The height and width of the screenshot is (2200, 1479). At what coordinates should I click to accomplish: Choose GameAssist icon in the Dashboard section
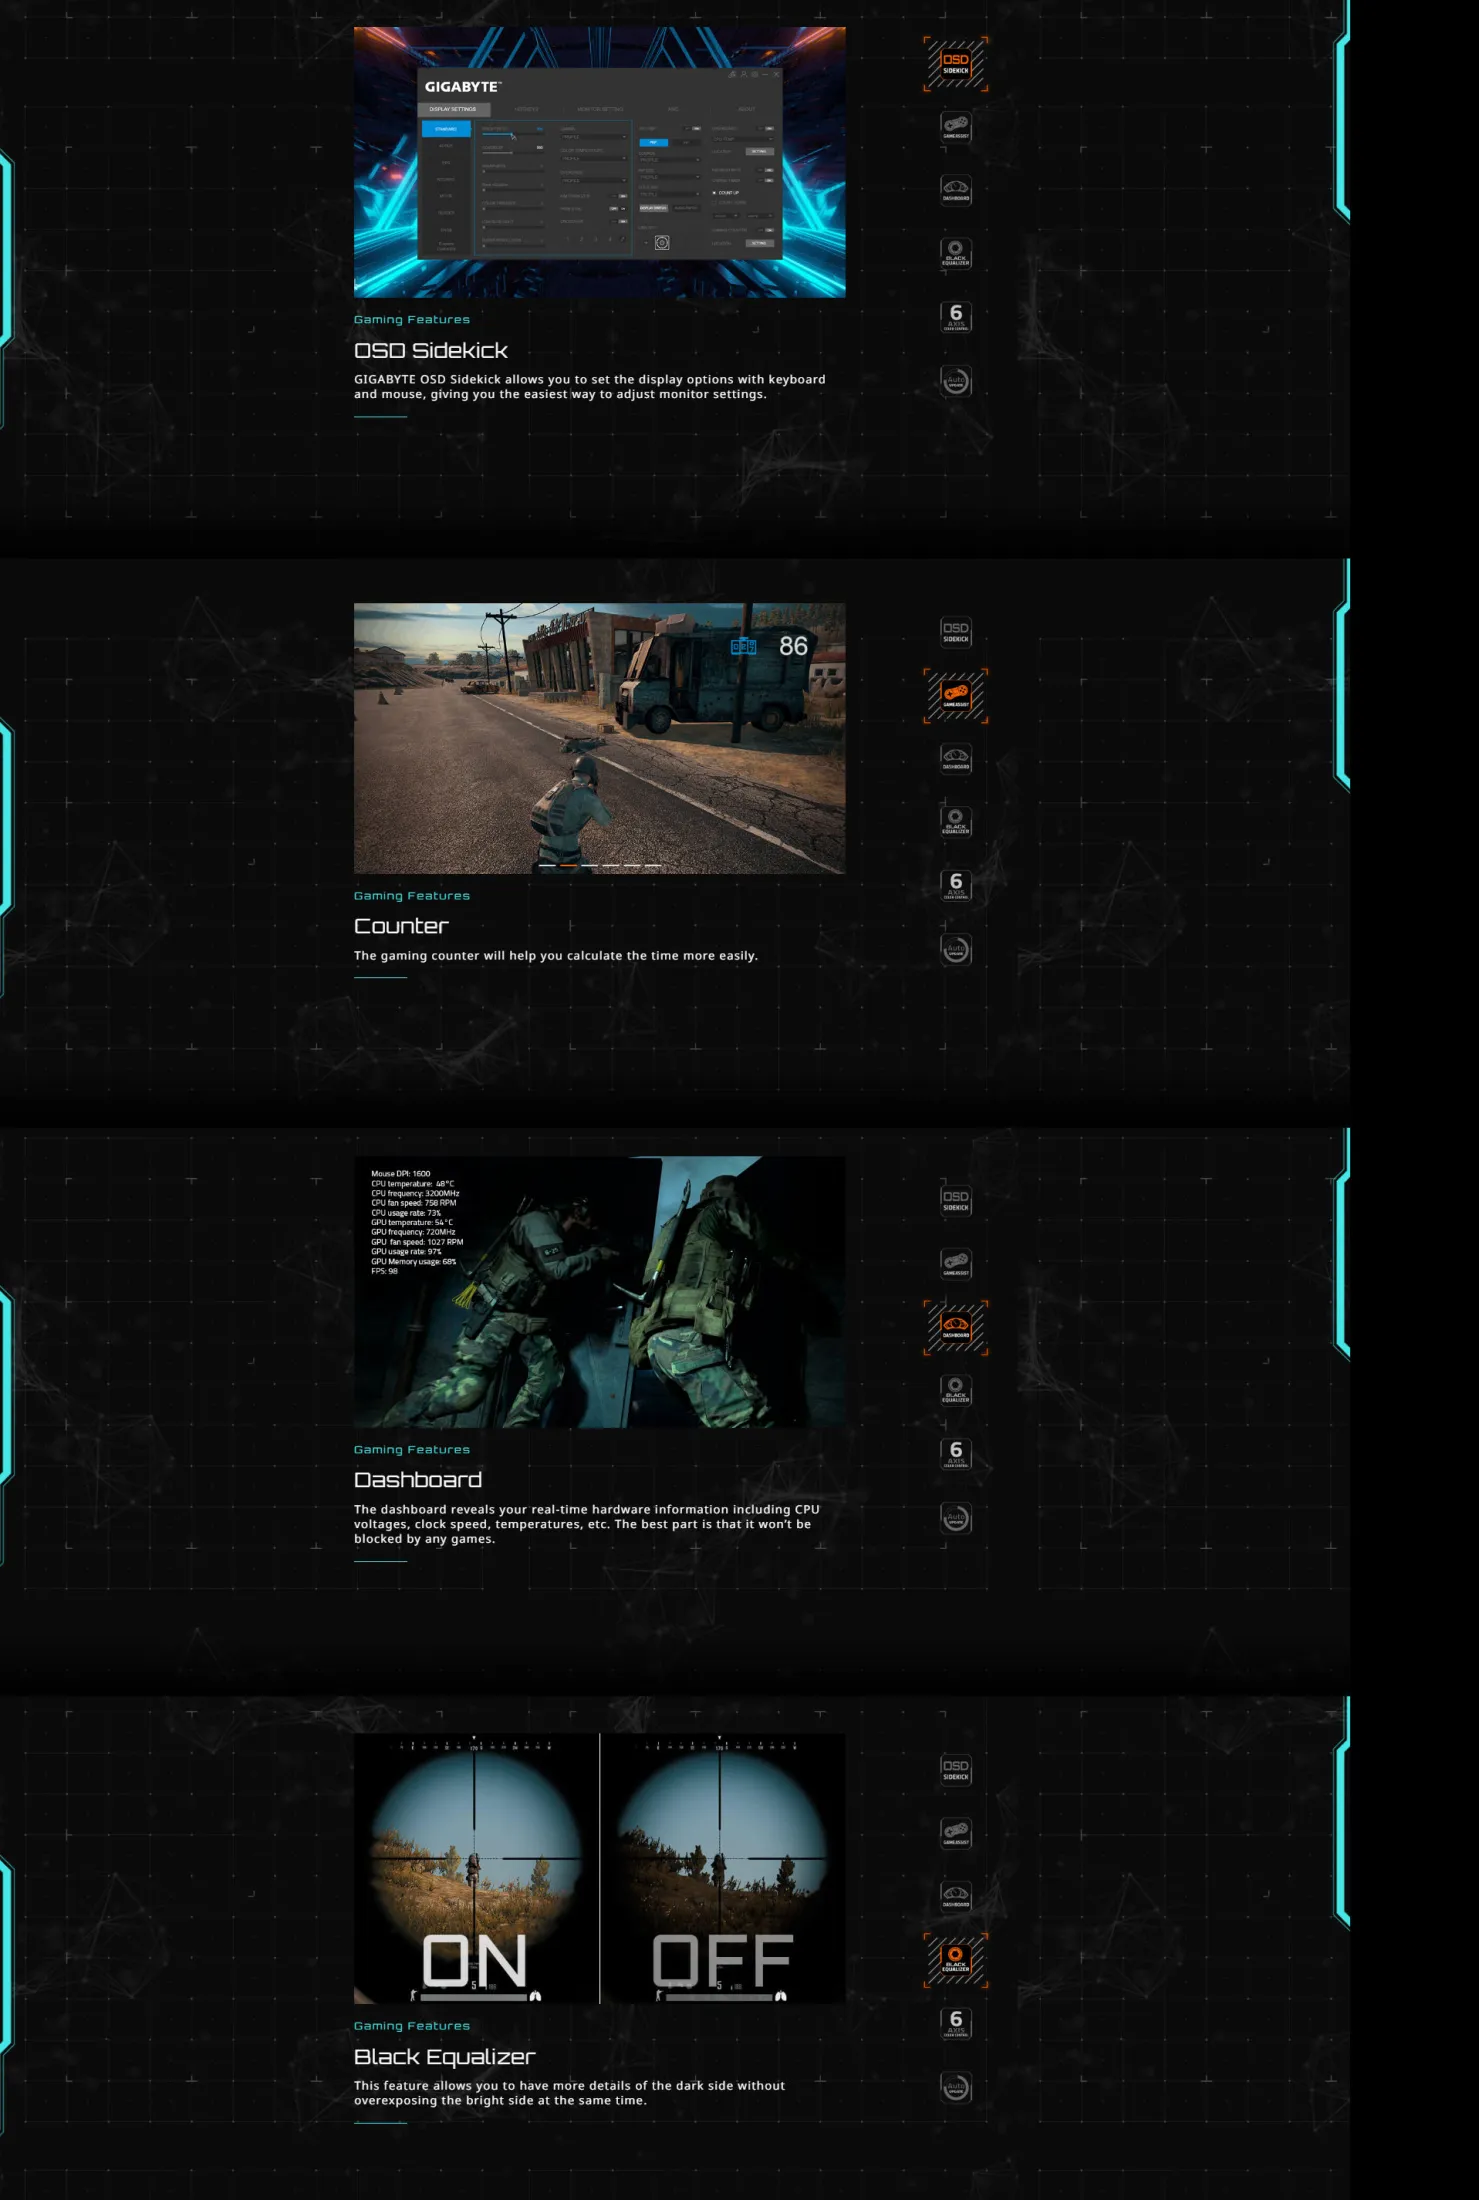[955, 1263]
